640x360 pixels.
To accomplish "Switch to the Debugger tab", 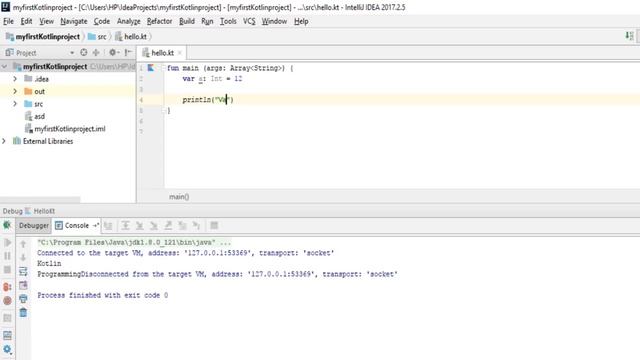I will [x=34, y=225].
